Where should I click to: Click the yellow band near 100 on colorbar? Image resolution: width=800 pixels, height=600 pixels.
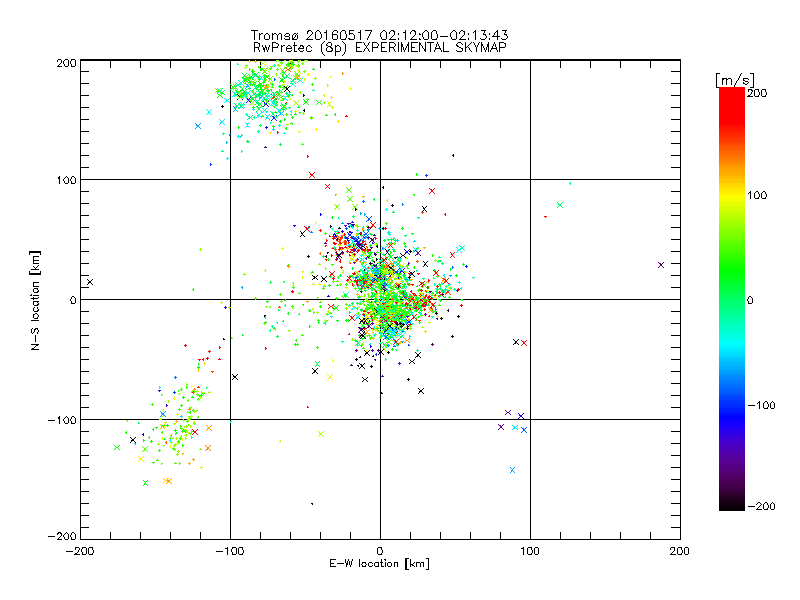click(732, 196)
